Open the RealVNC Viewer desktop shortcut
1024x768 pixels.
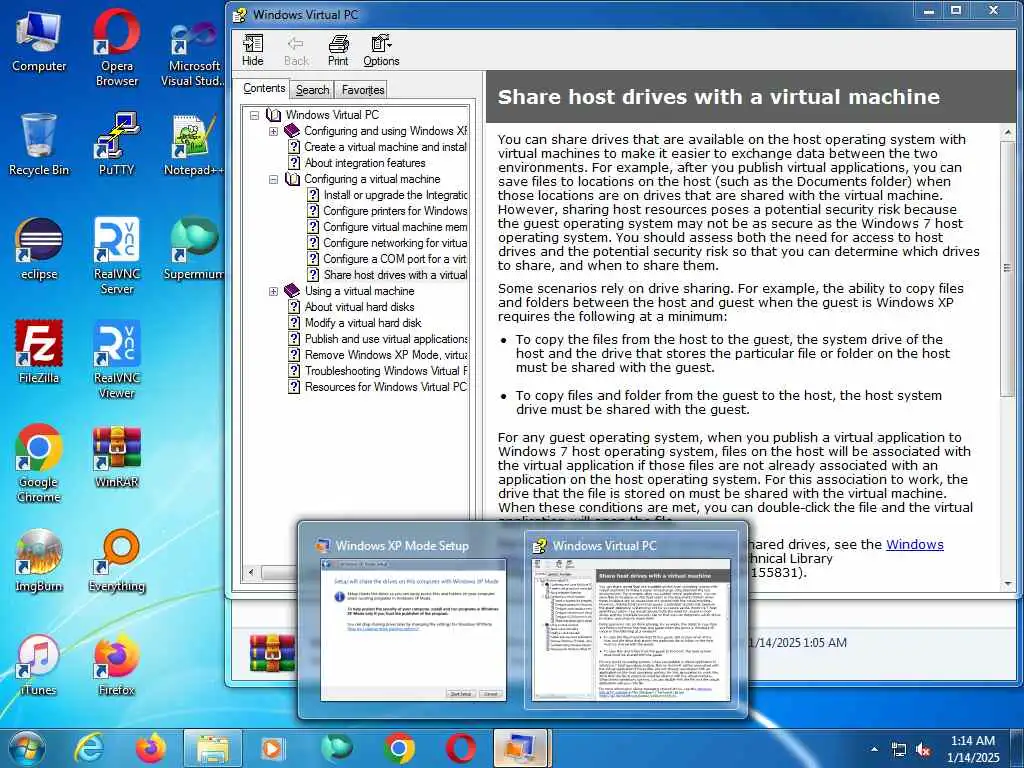point(116,359)
